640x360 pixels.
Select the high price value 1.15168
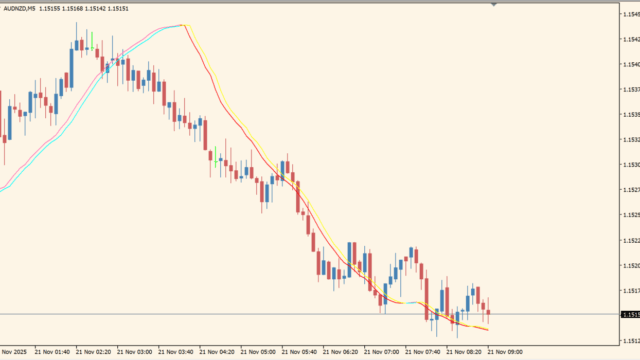tap(72, 9)
